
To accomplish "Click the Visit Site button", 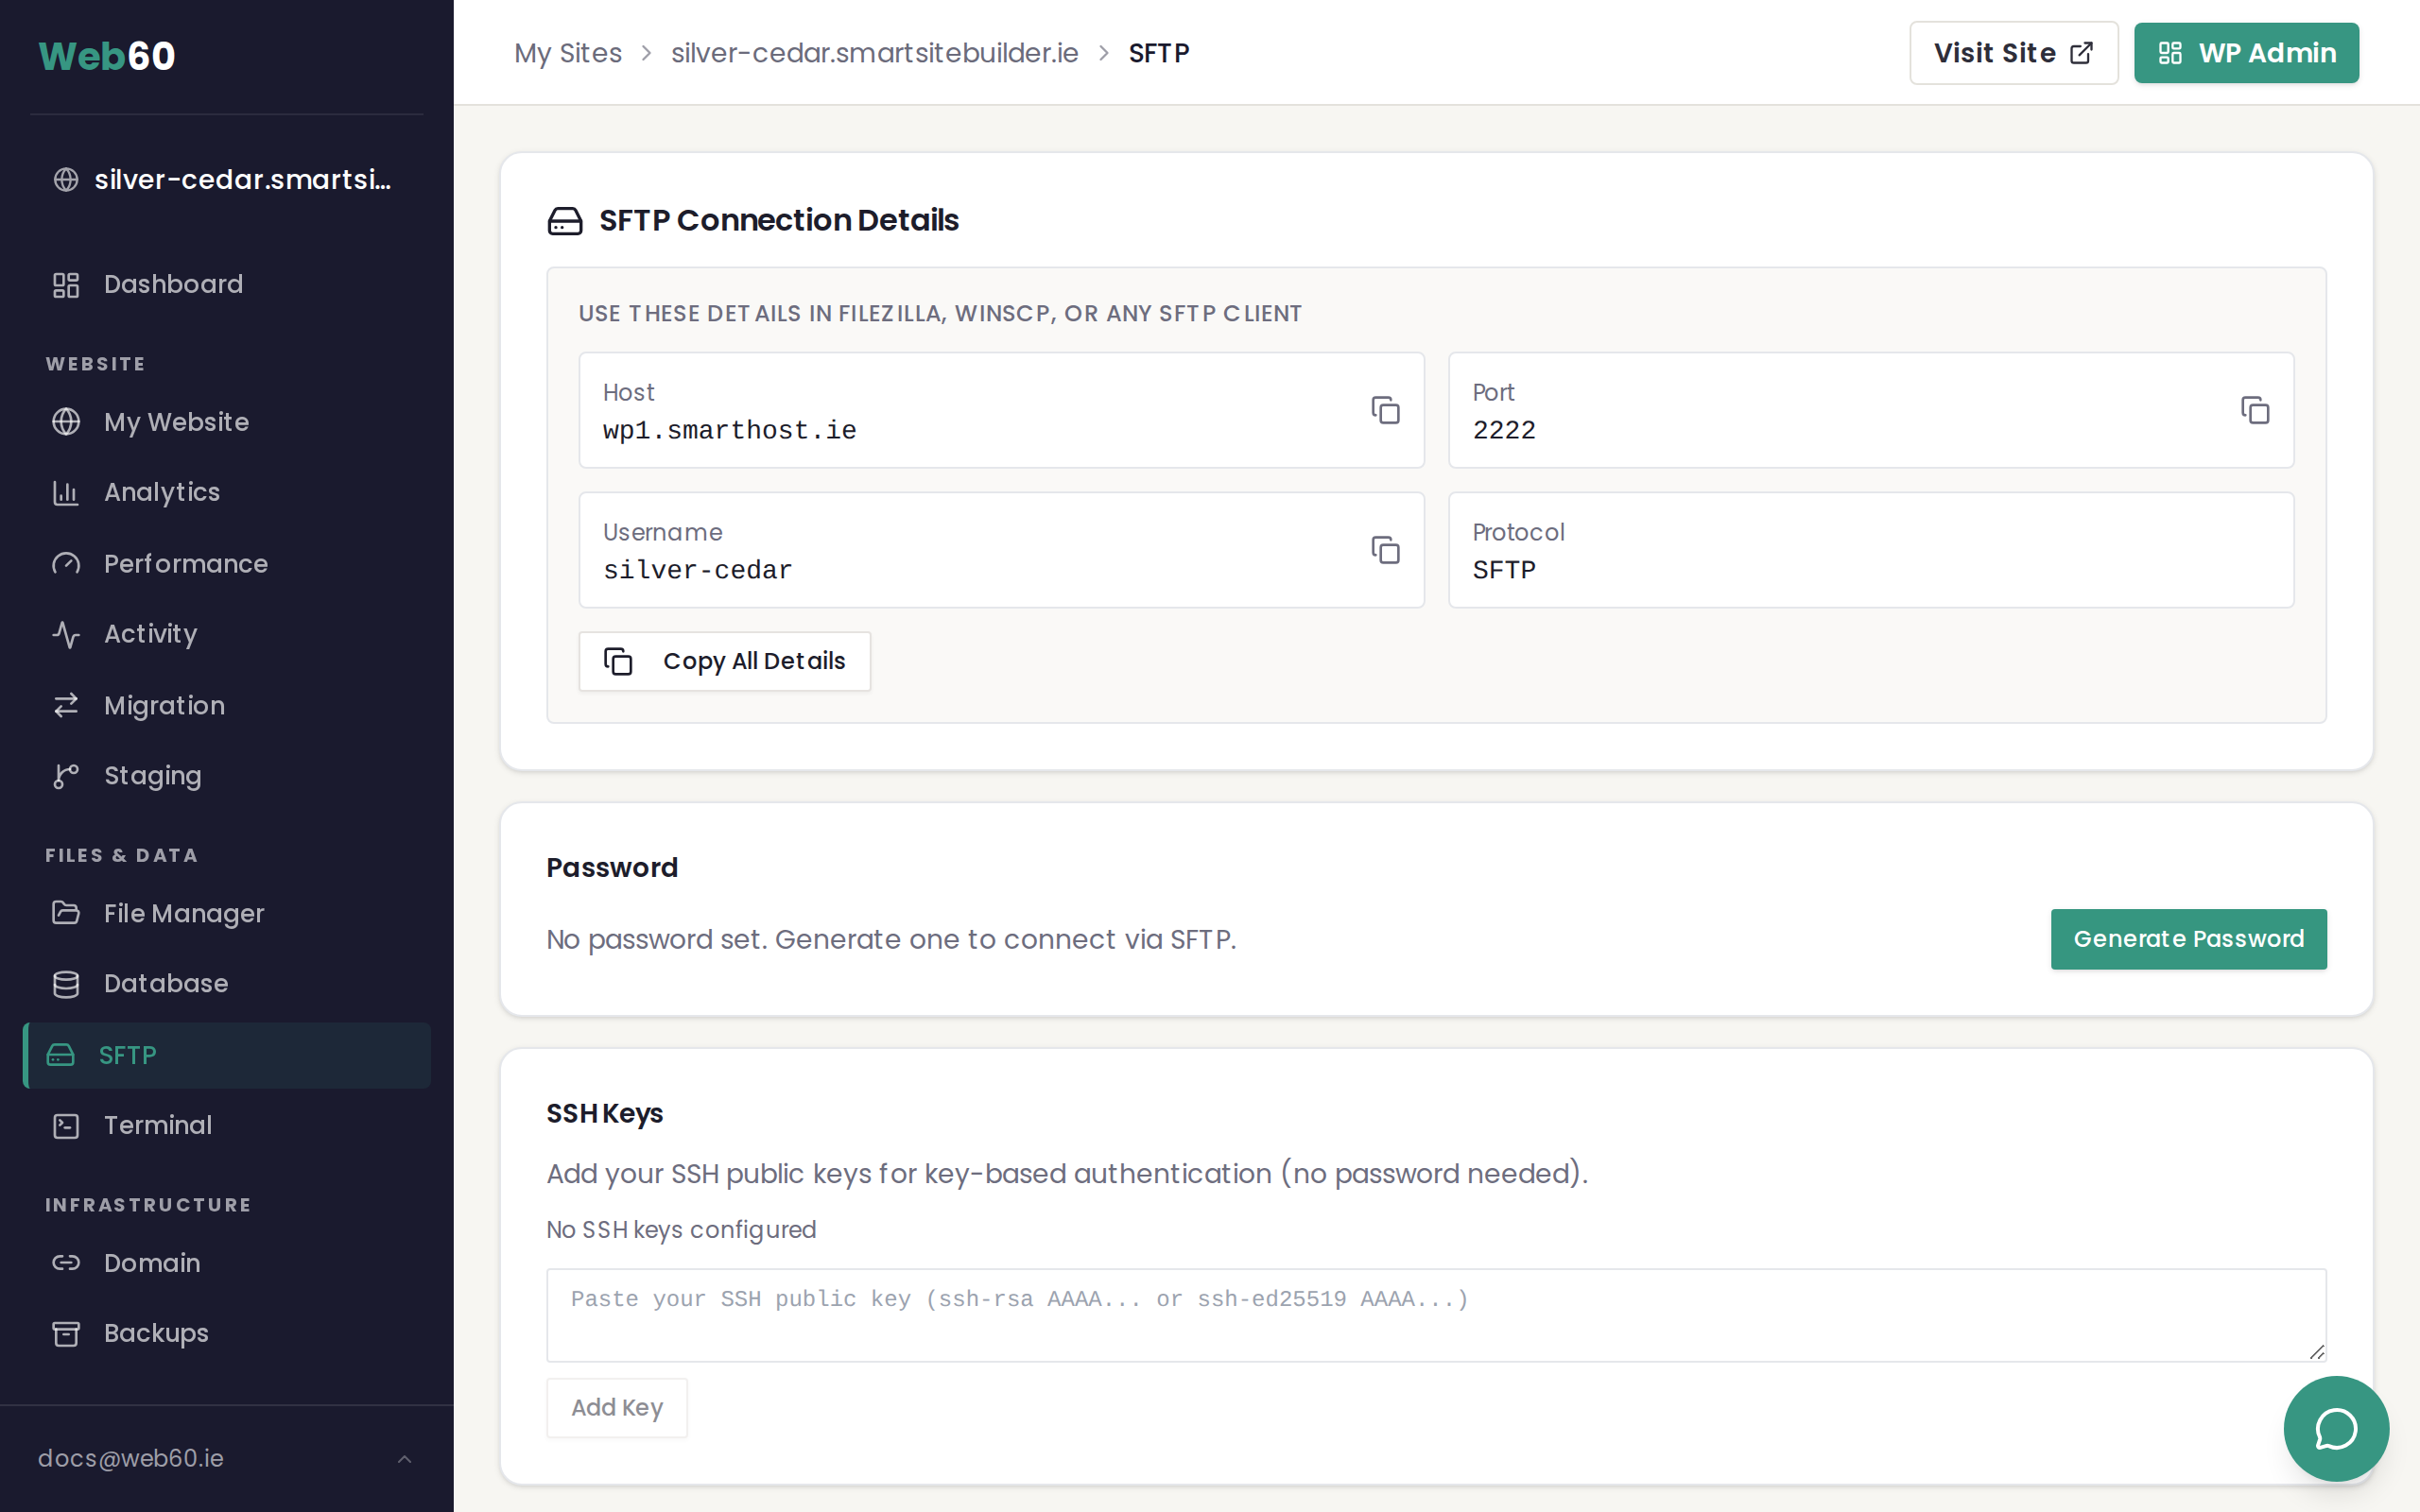I will pyautogui.click(x=2013, y=53).
